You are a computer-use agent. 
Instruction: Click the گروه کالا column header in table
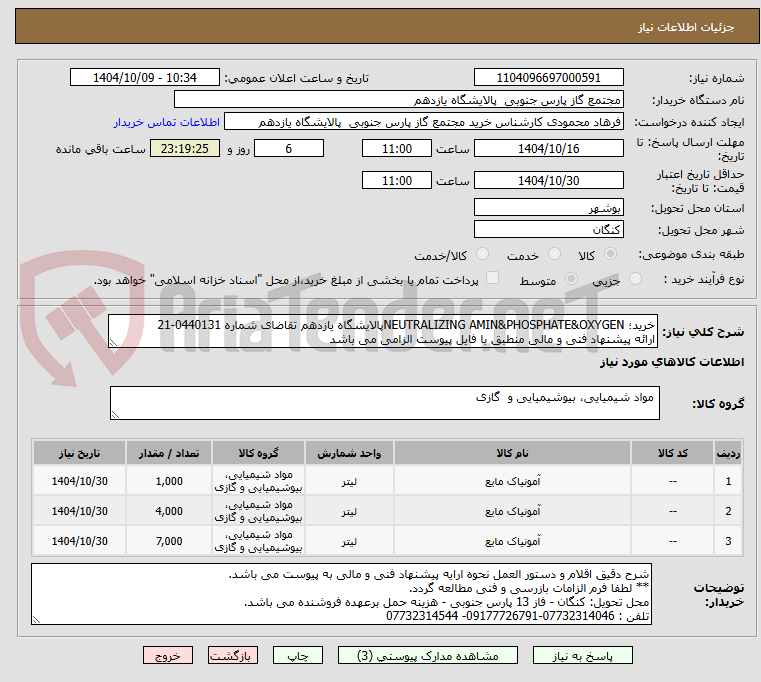258,453
